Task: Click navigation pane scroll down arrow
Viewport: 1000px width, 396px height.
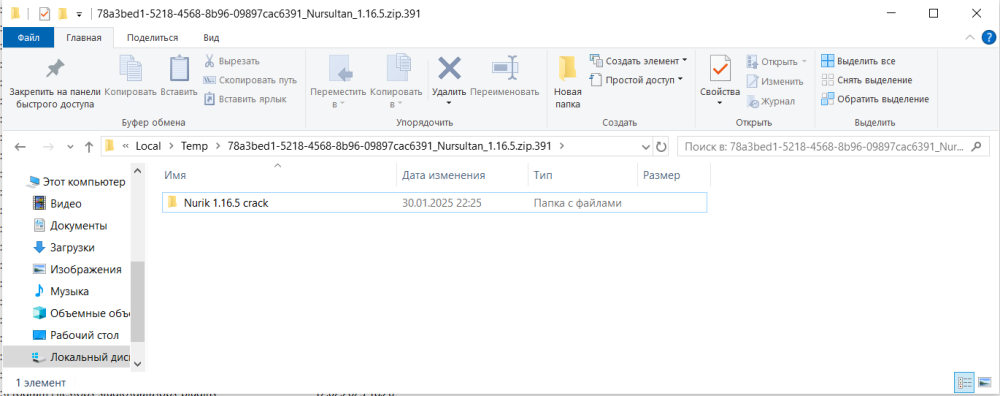Action: (x=138, y=363)
